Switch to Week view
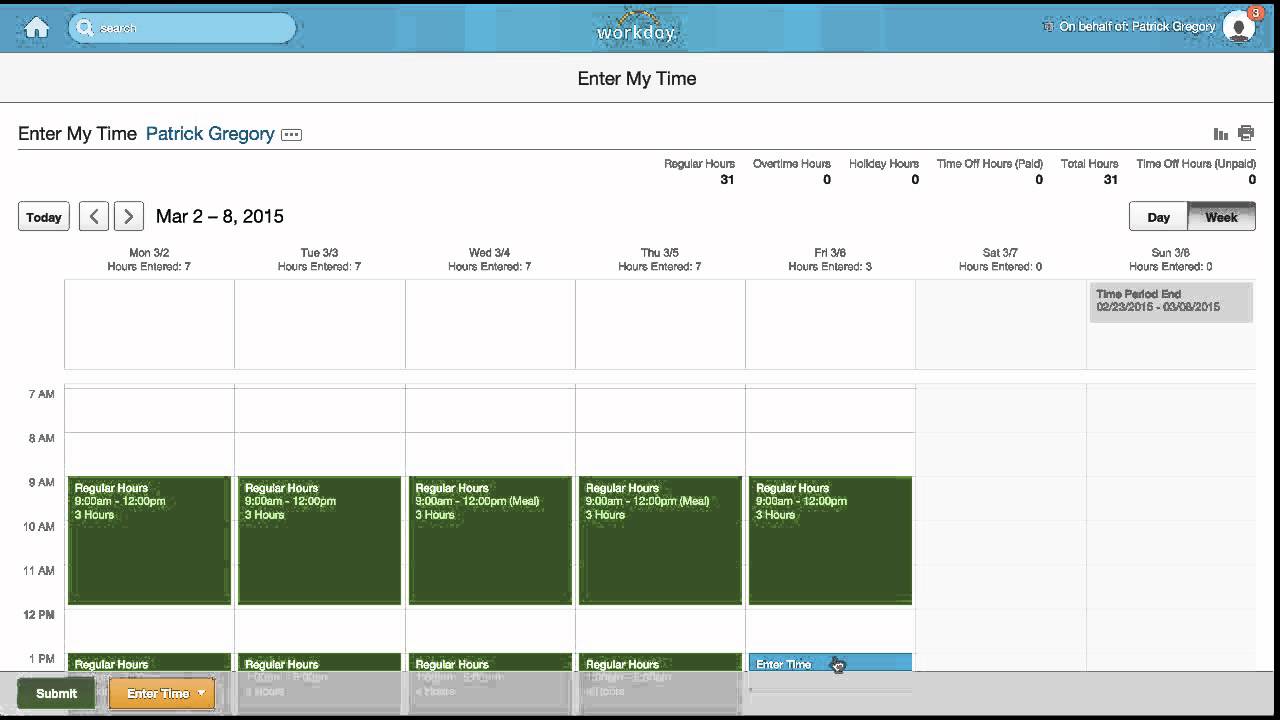The height and width of the screenshot is (720, 1280). [x=1221, y=217]
